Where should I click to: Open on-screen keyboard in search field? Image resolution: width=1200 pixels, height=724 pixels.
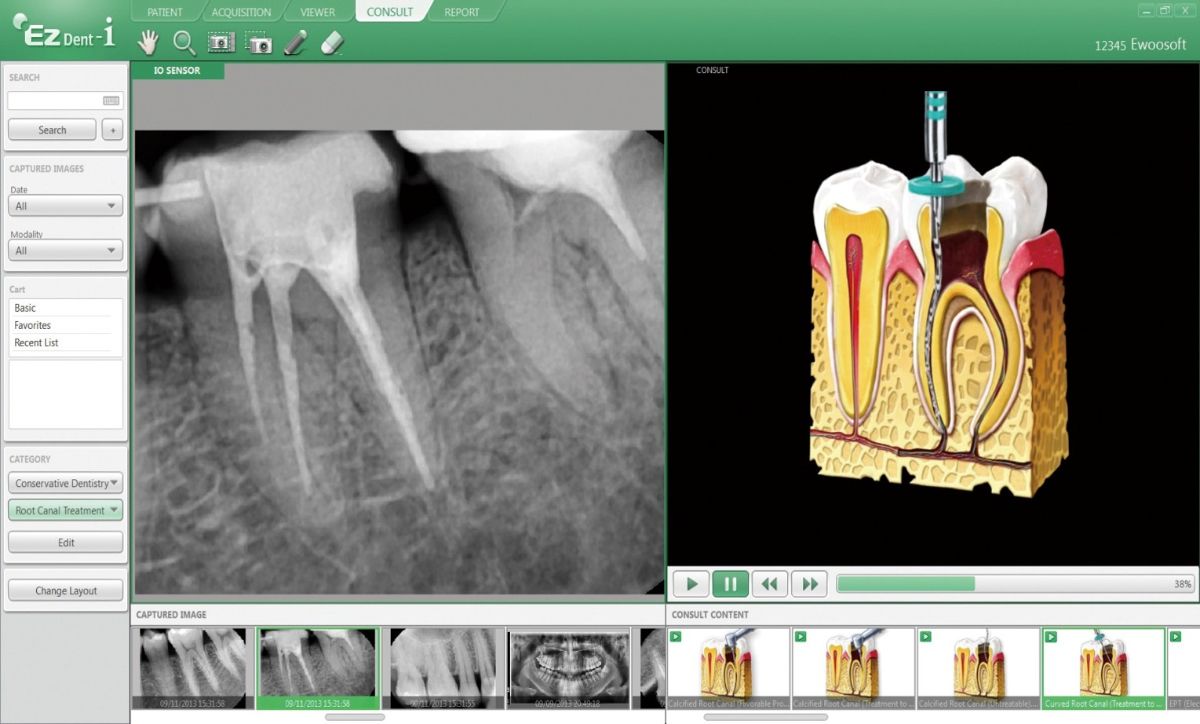pyautogui.click(x=111, y=101)
